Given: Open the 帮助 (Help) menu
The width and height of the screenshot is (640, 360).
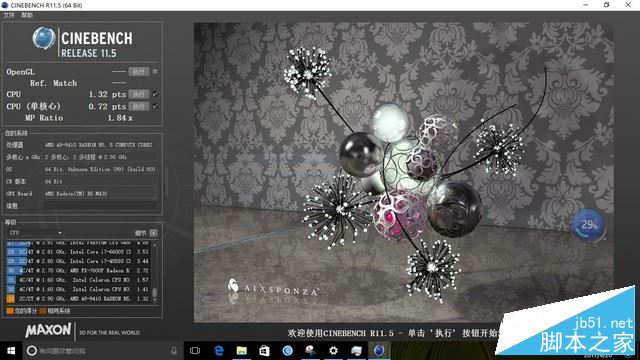Looking at the screenshot, I should tap(27, 15).
